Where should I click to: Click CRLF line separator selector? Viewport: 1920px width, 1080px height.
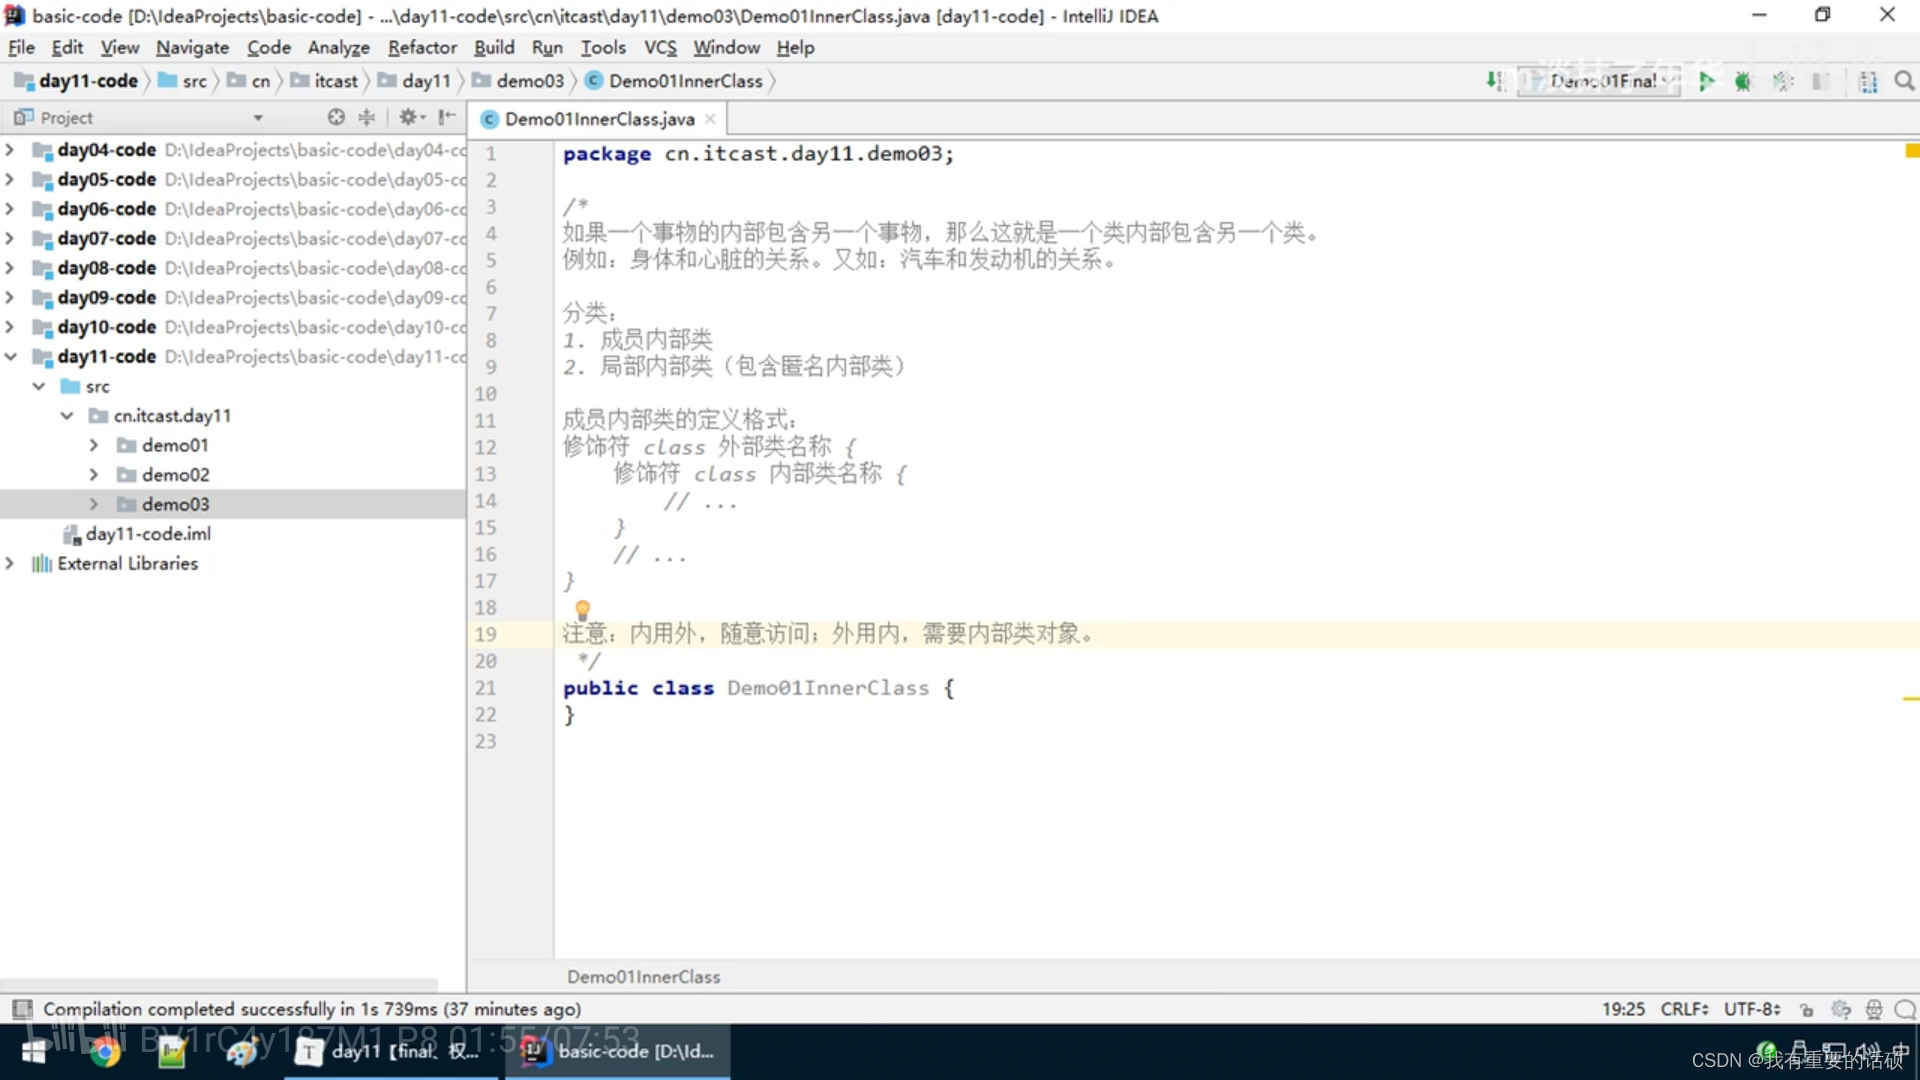point(1684,1009)
